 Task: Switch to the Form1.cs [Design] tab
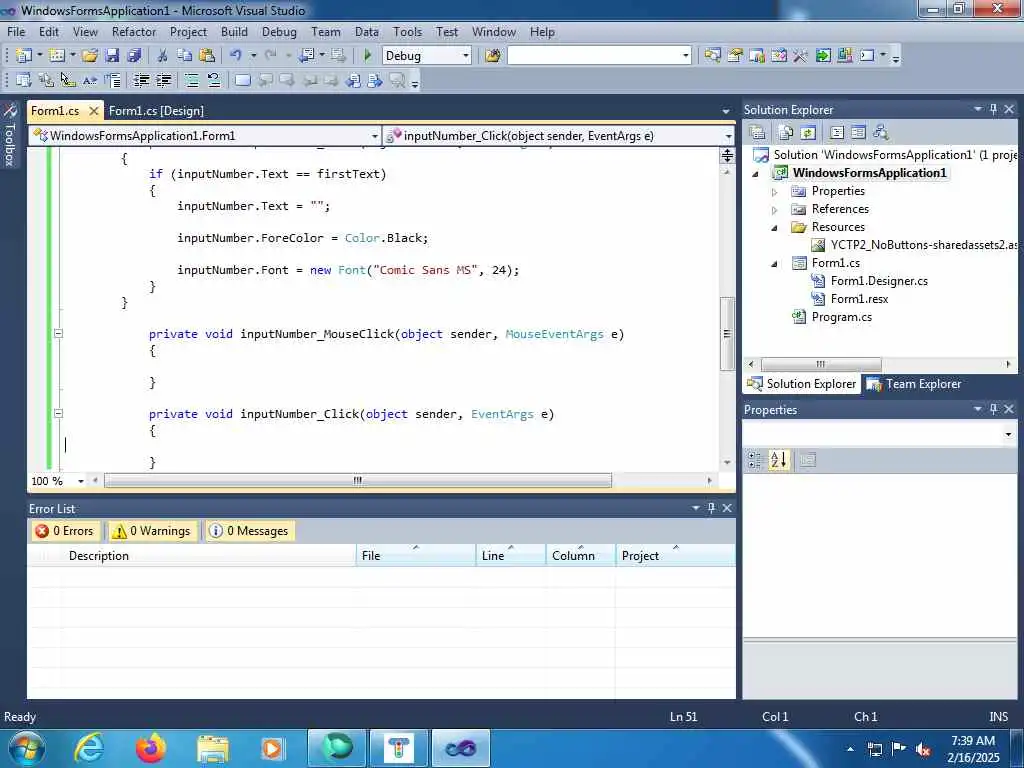(x=156, y=111)
